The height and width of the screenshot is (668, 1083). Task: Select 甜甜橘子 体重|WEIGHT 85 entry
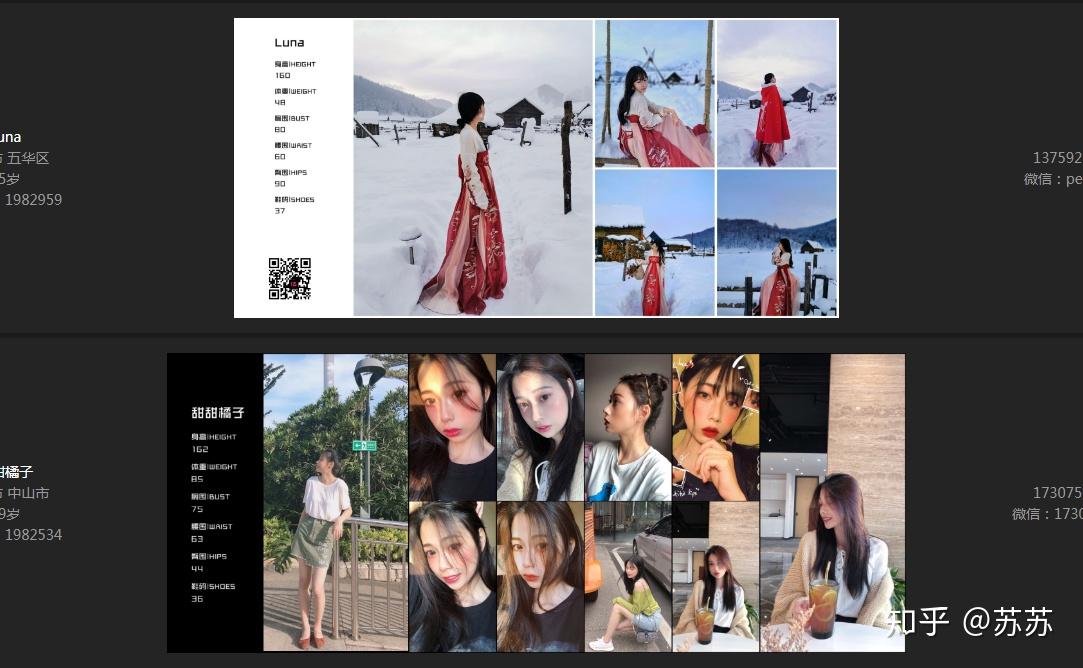214,473
